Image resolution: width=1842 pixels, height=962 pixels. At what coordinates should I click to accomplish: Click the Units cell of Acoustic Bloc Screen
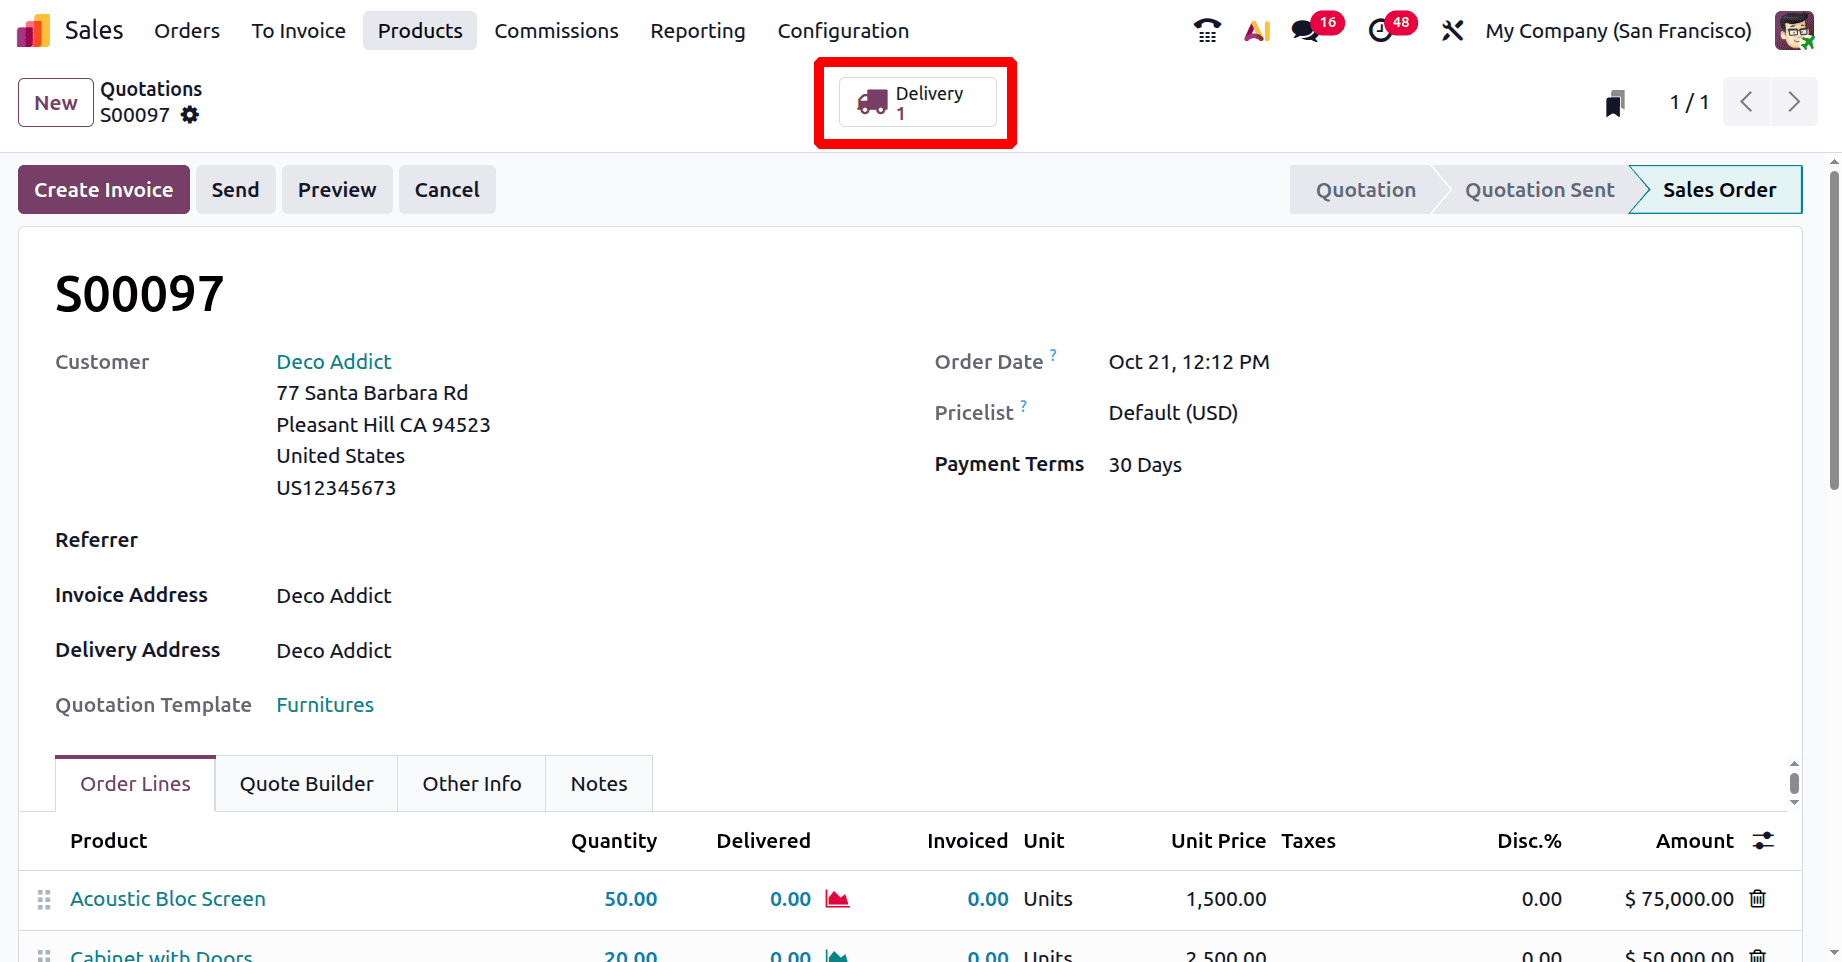click(x=1048, y=899)
